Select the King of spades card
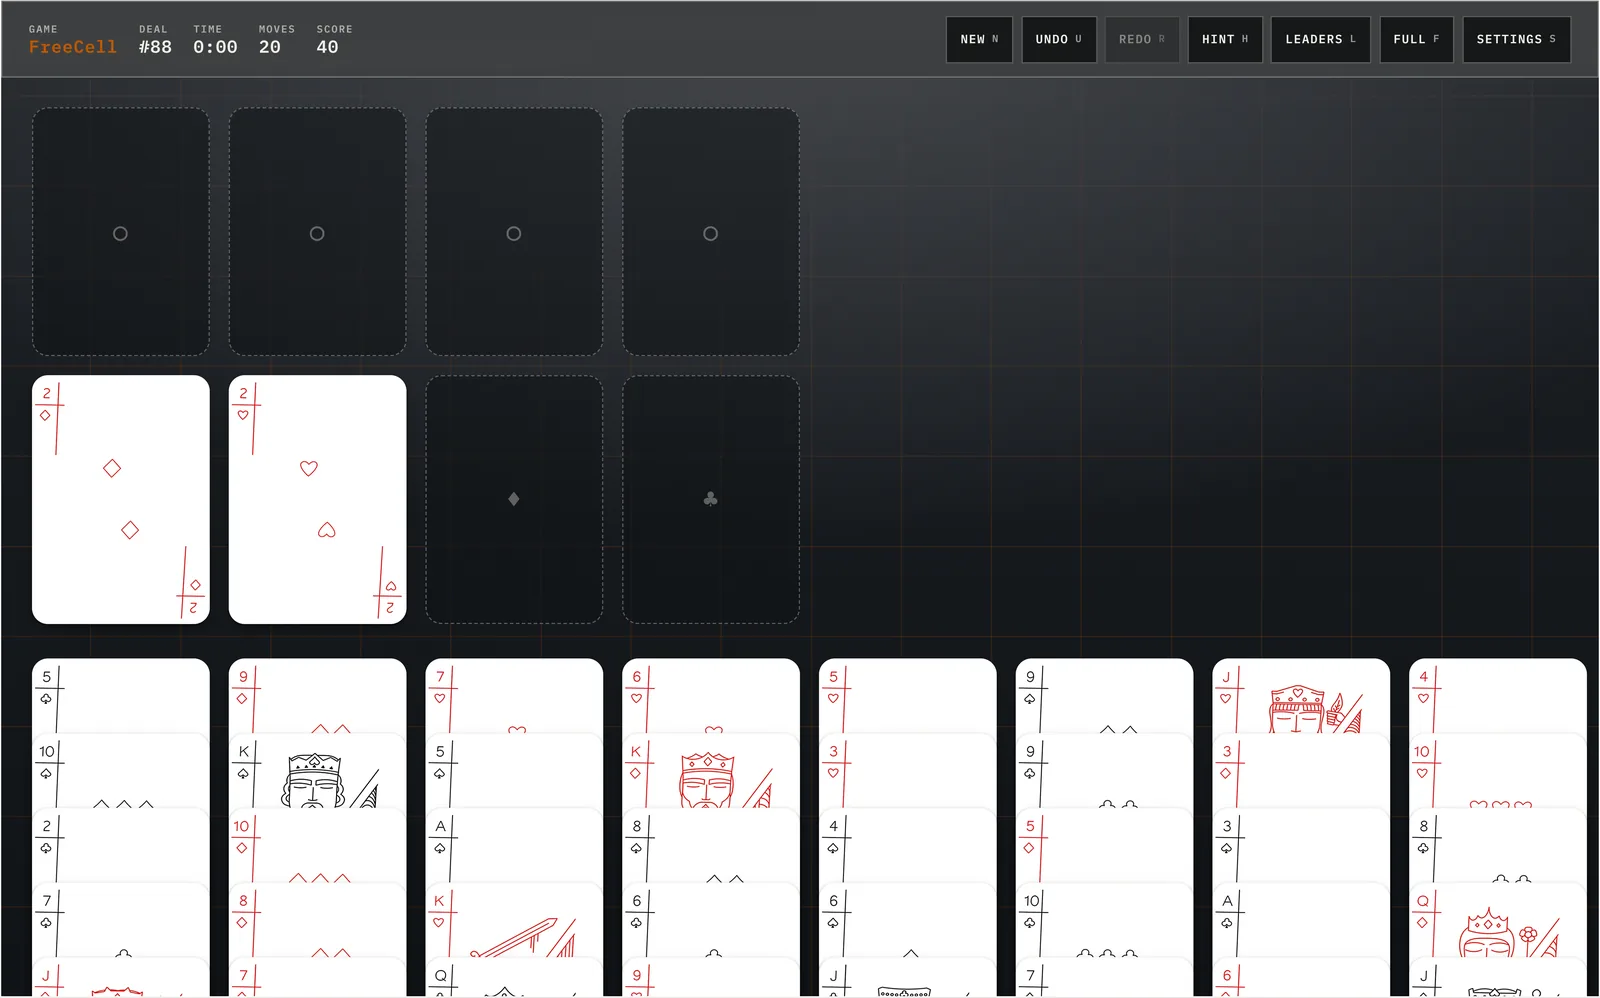The width and height of the screenshot is (1600, 998). (x=317, y=771)
